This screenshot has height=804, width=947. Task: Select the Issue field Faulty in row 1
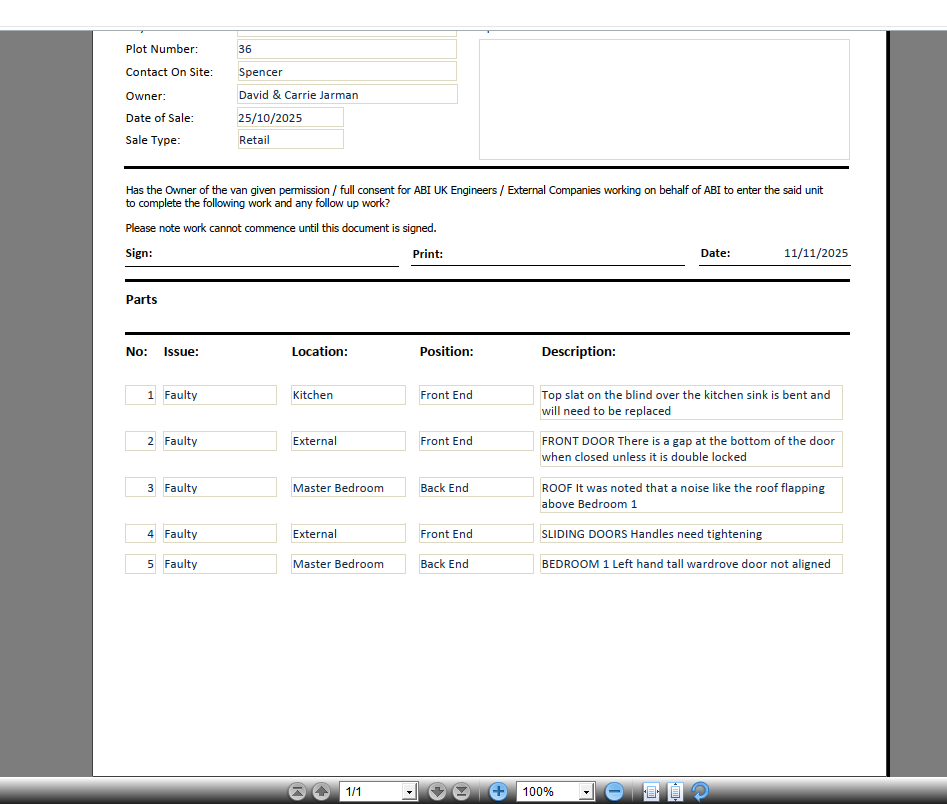(x=220, y=395)
